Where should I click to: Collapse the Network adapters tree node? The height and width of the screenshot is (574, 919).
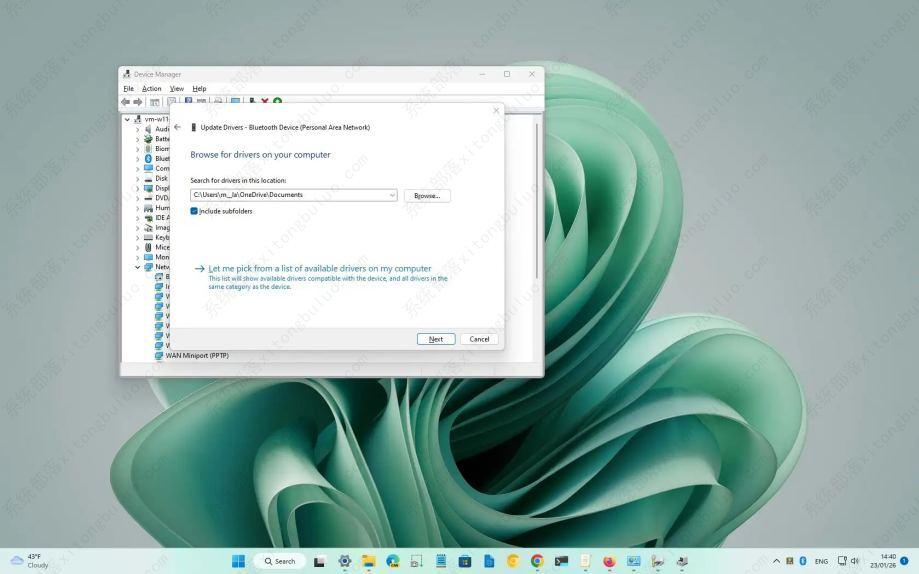pos(138,267)
